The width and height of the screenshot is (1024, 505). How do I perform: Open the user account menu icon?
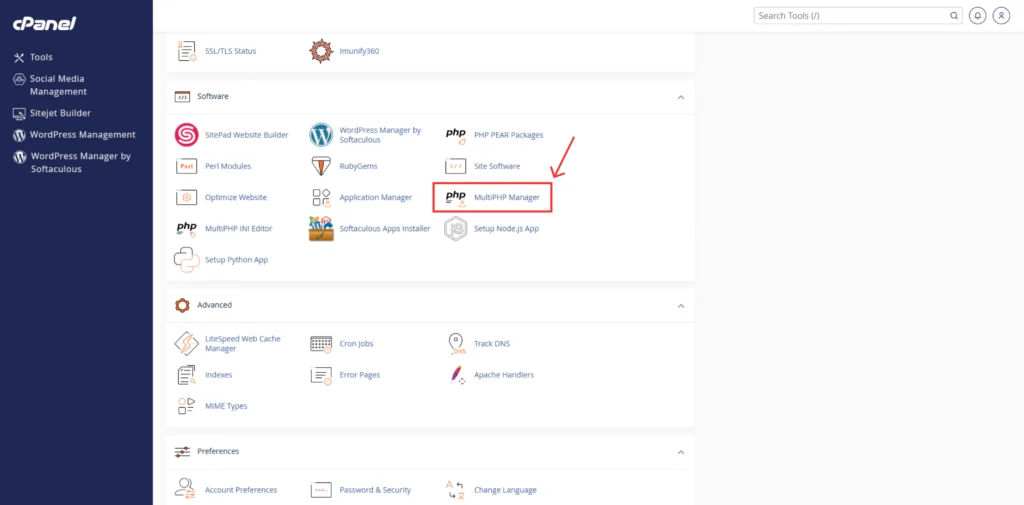[1001, 16]
